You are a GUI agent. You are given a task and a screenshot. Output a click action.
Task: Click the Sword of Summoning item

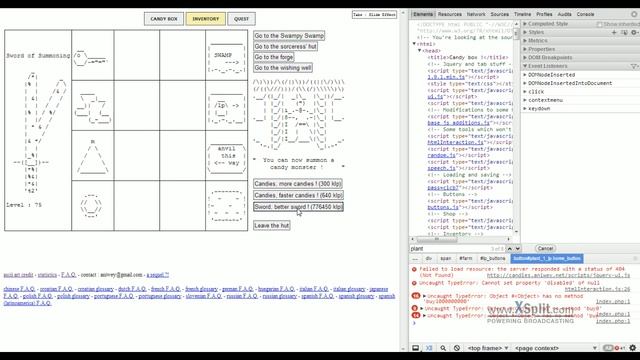click(x=38, y=130)
